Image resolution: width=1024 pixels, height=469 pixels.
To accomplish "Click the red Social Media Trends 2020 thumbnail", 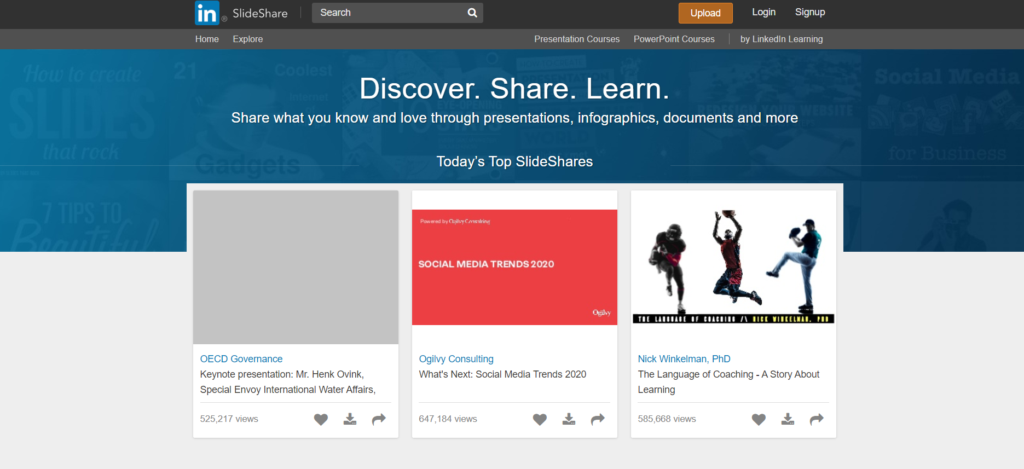I will click(x=515, y=267).
